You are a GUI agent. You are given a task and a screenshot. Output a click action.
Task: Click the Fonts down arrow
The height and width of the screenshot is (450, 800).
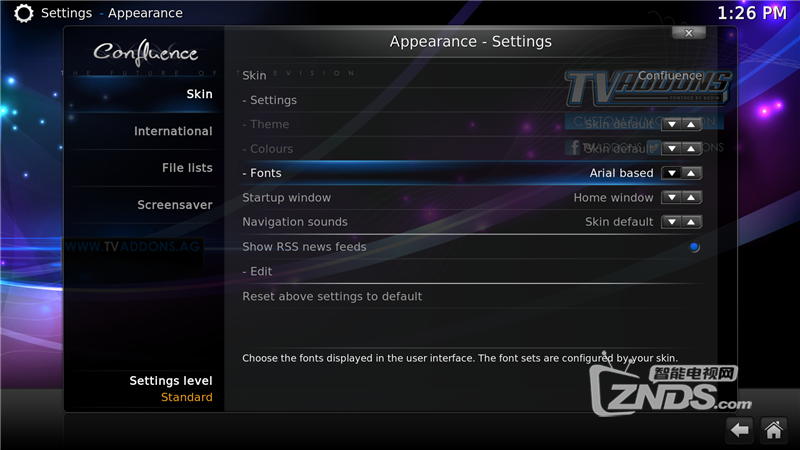point(671,173)
